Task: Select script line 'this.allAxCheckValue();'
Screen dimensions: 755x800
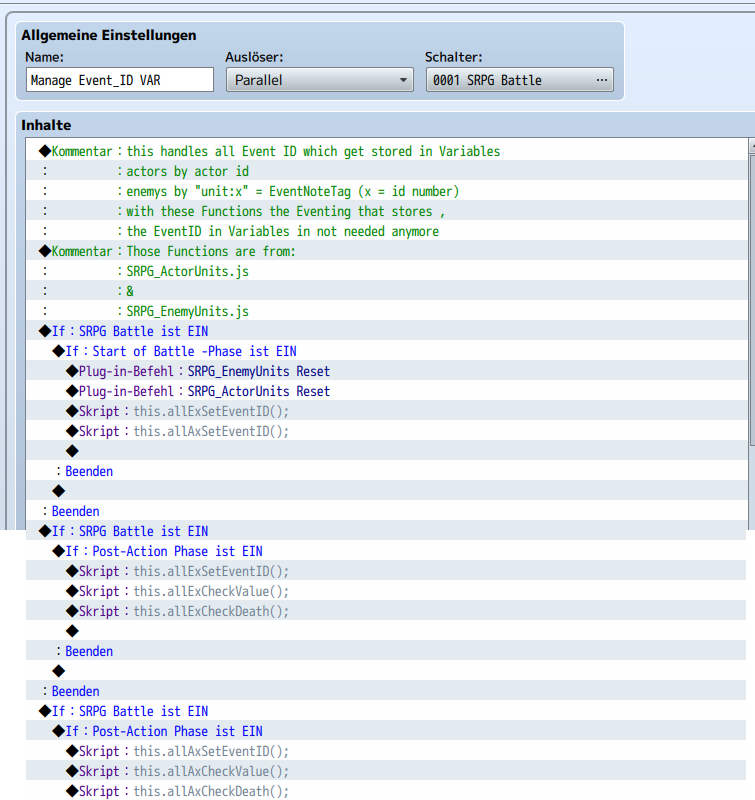Action: pos(387,771)
